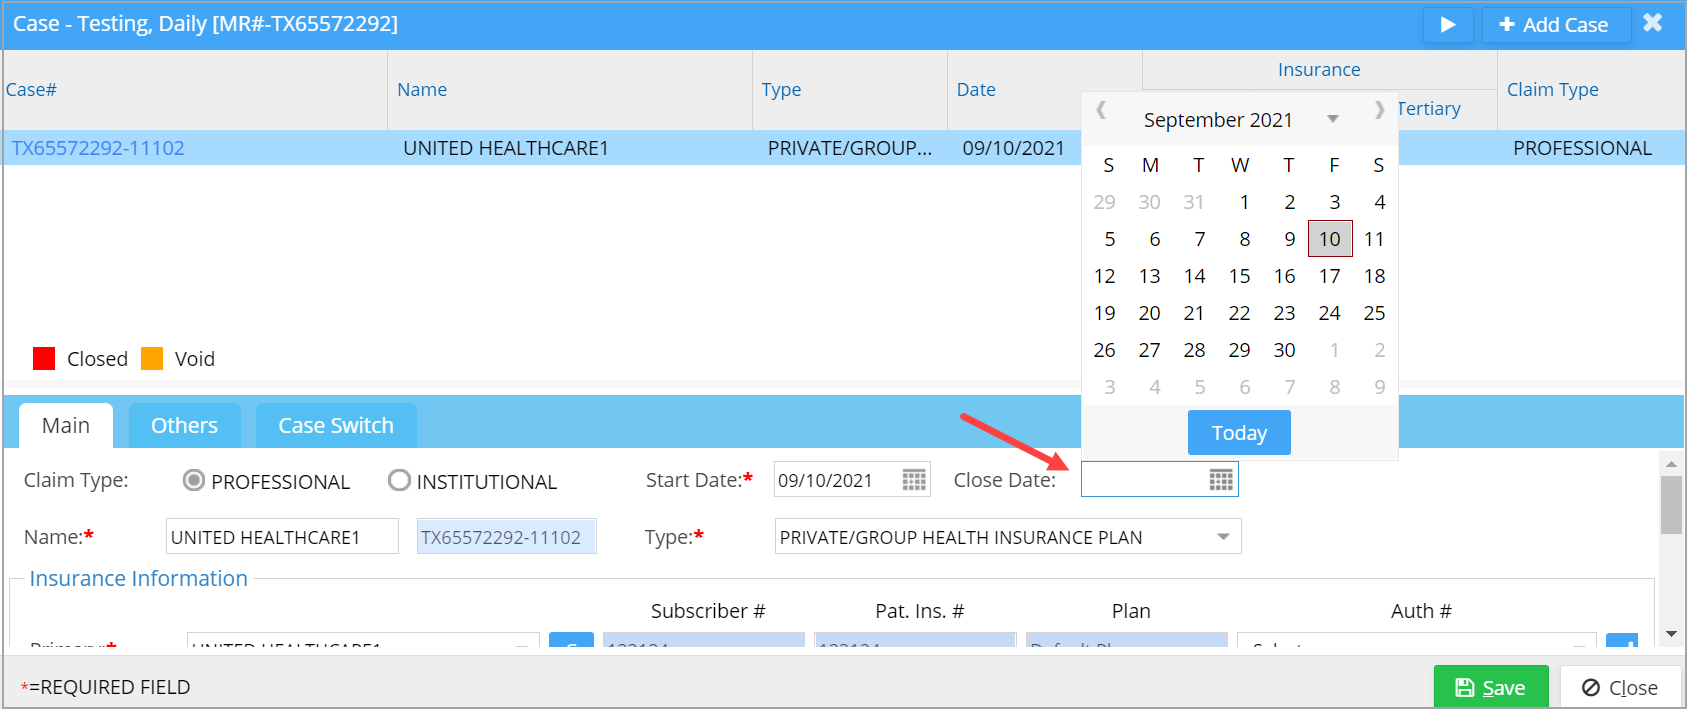
Task: Open case link TX65572292-11102
Action: (x=98, y=148)
